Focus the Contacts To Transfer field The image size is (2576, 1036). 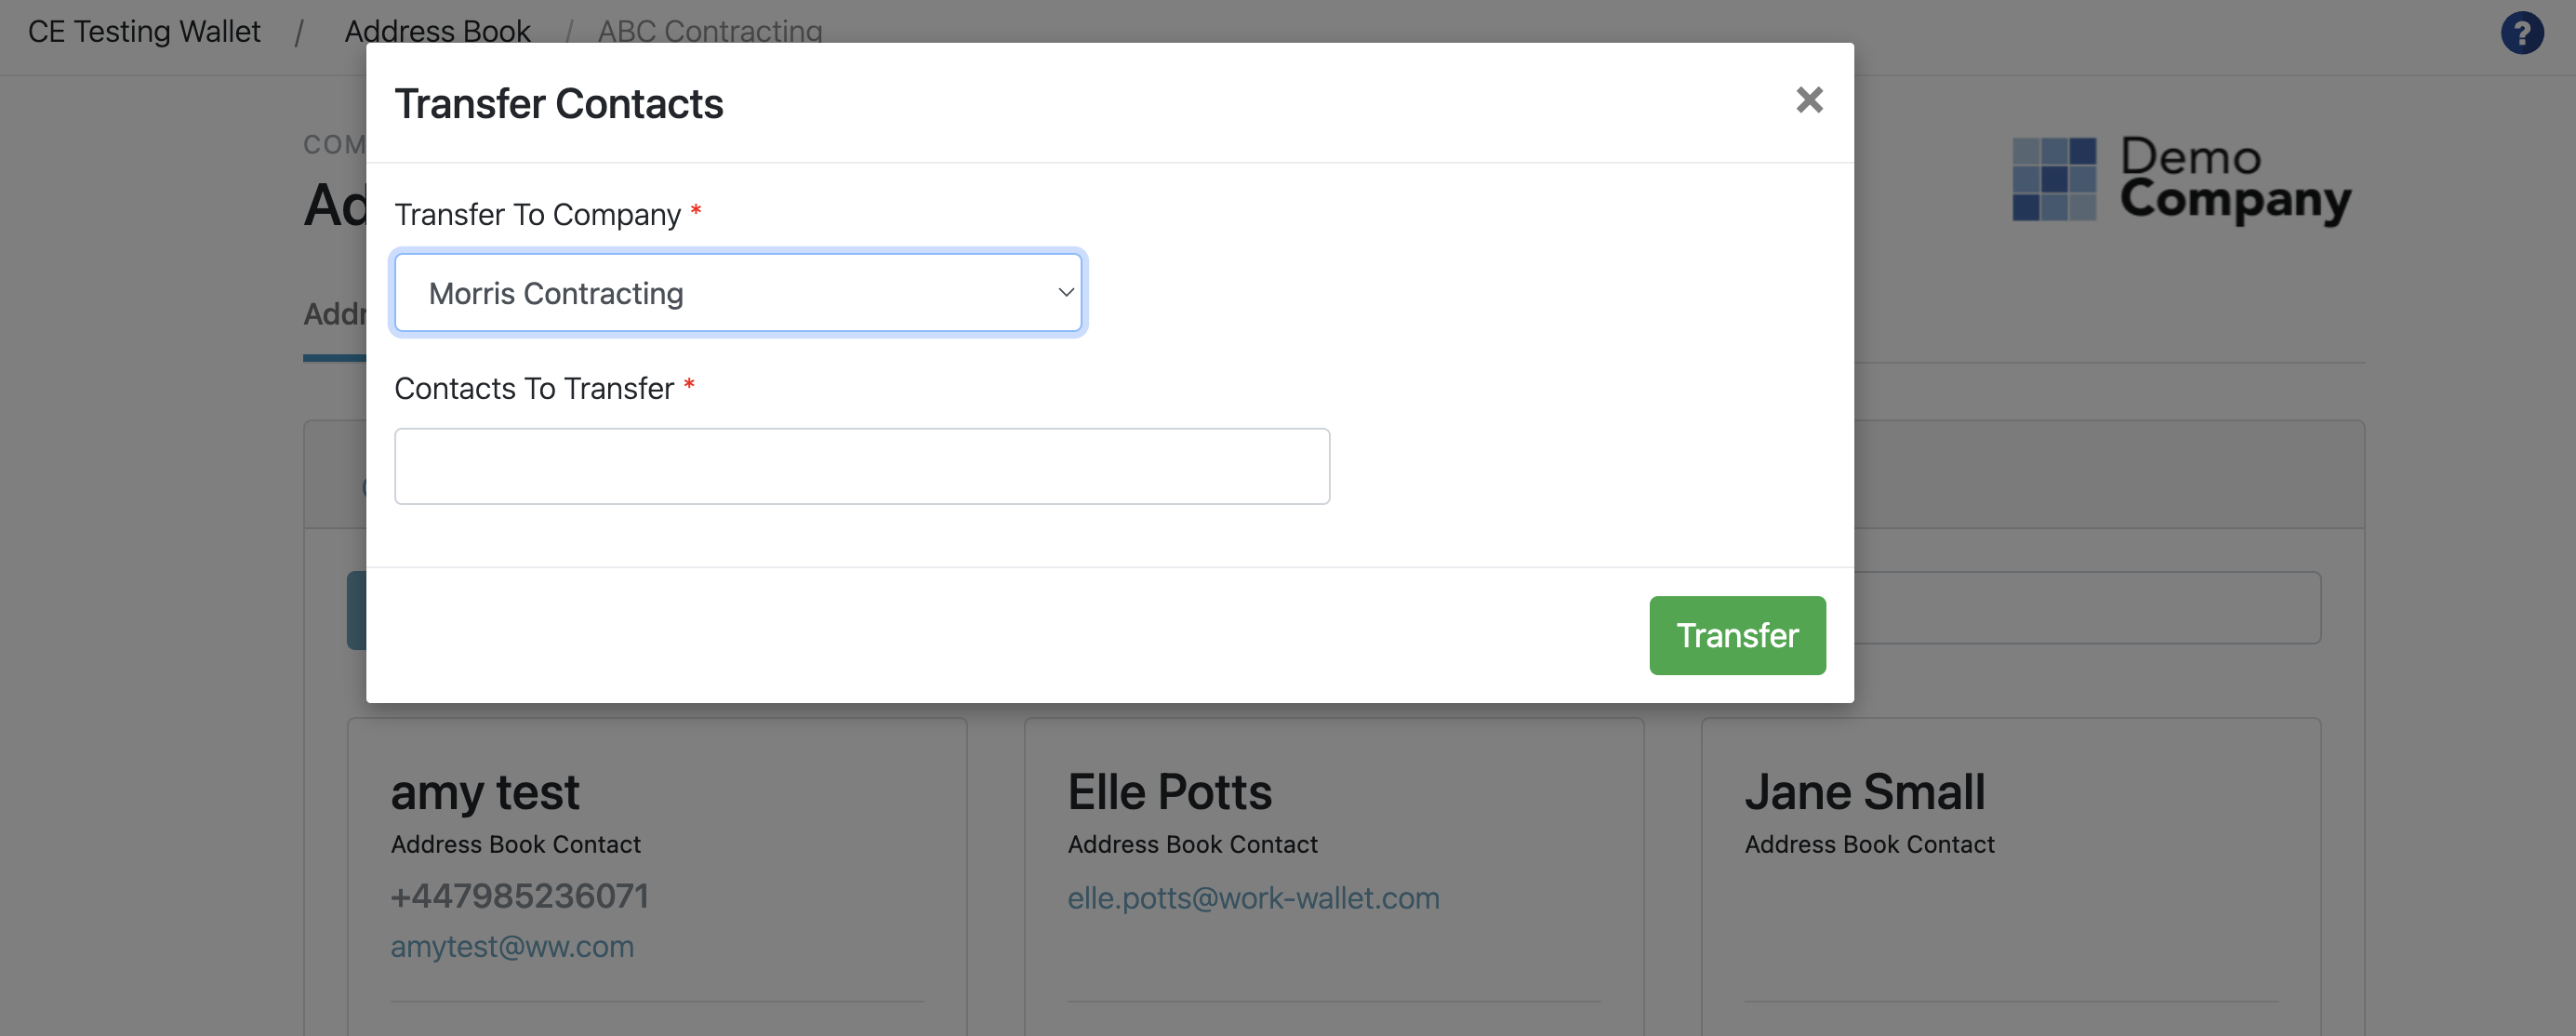[861, 466]
